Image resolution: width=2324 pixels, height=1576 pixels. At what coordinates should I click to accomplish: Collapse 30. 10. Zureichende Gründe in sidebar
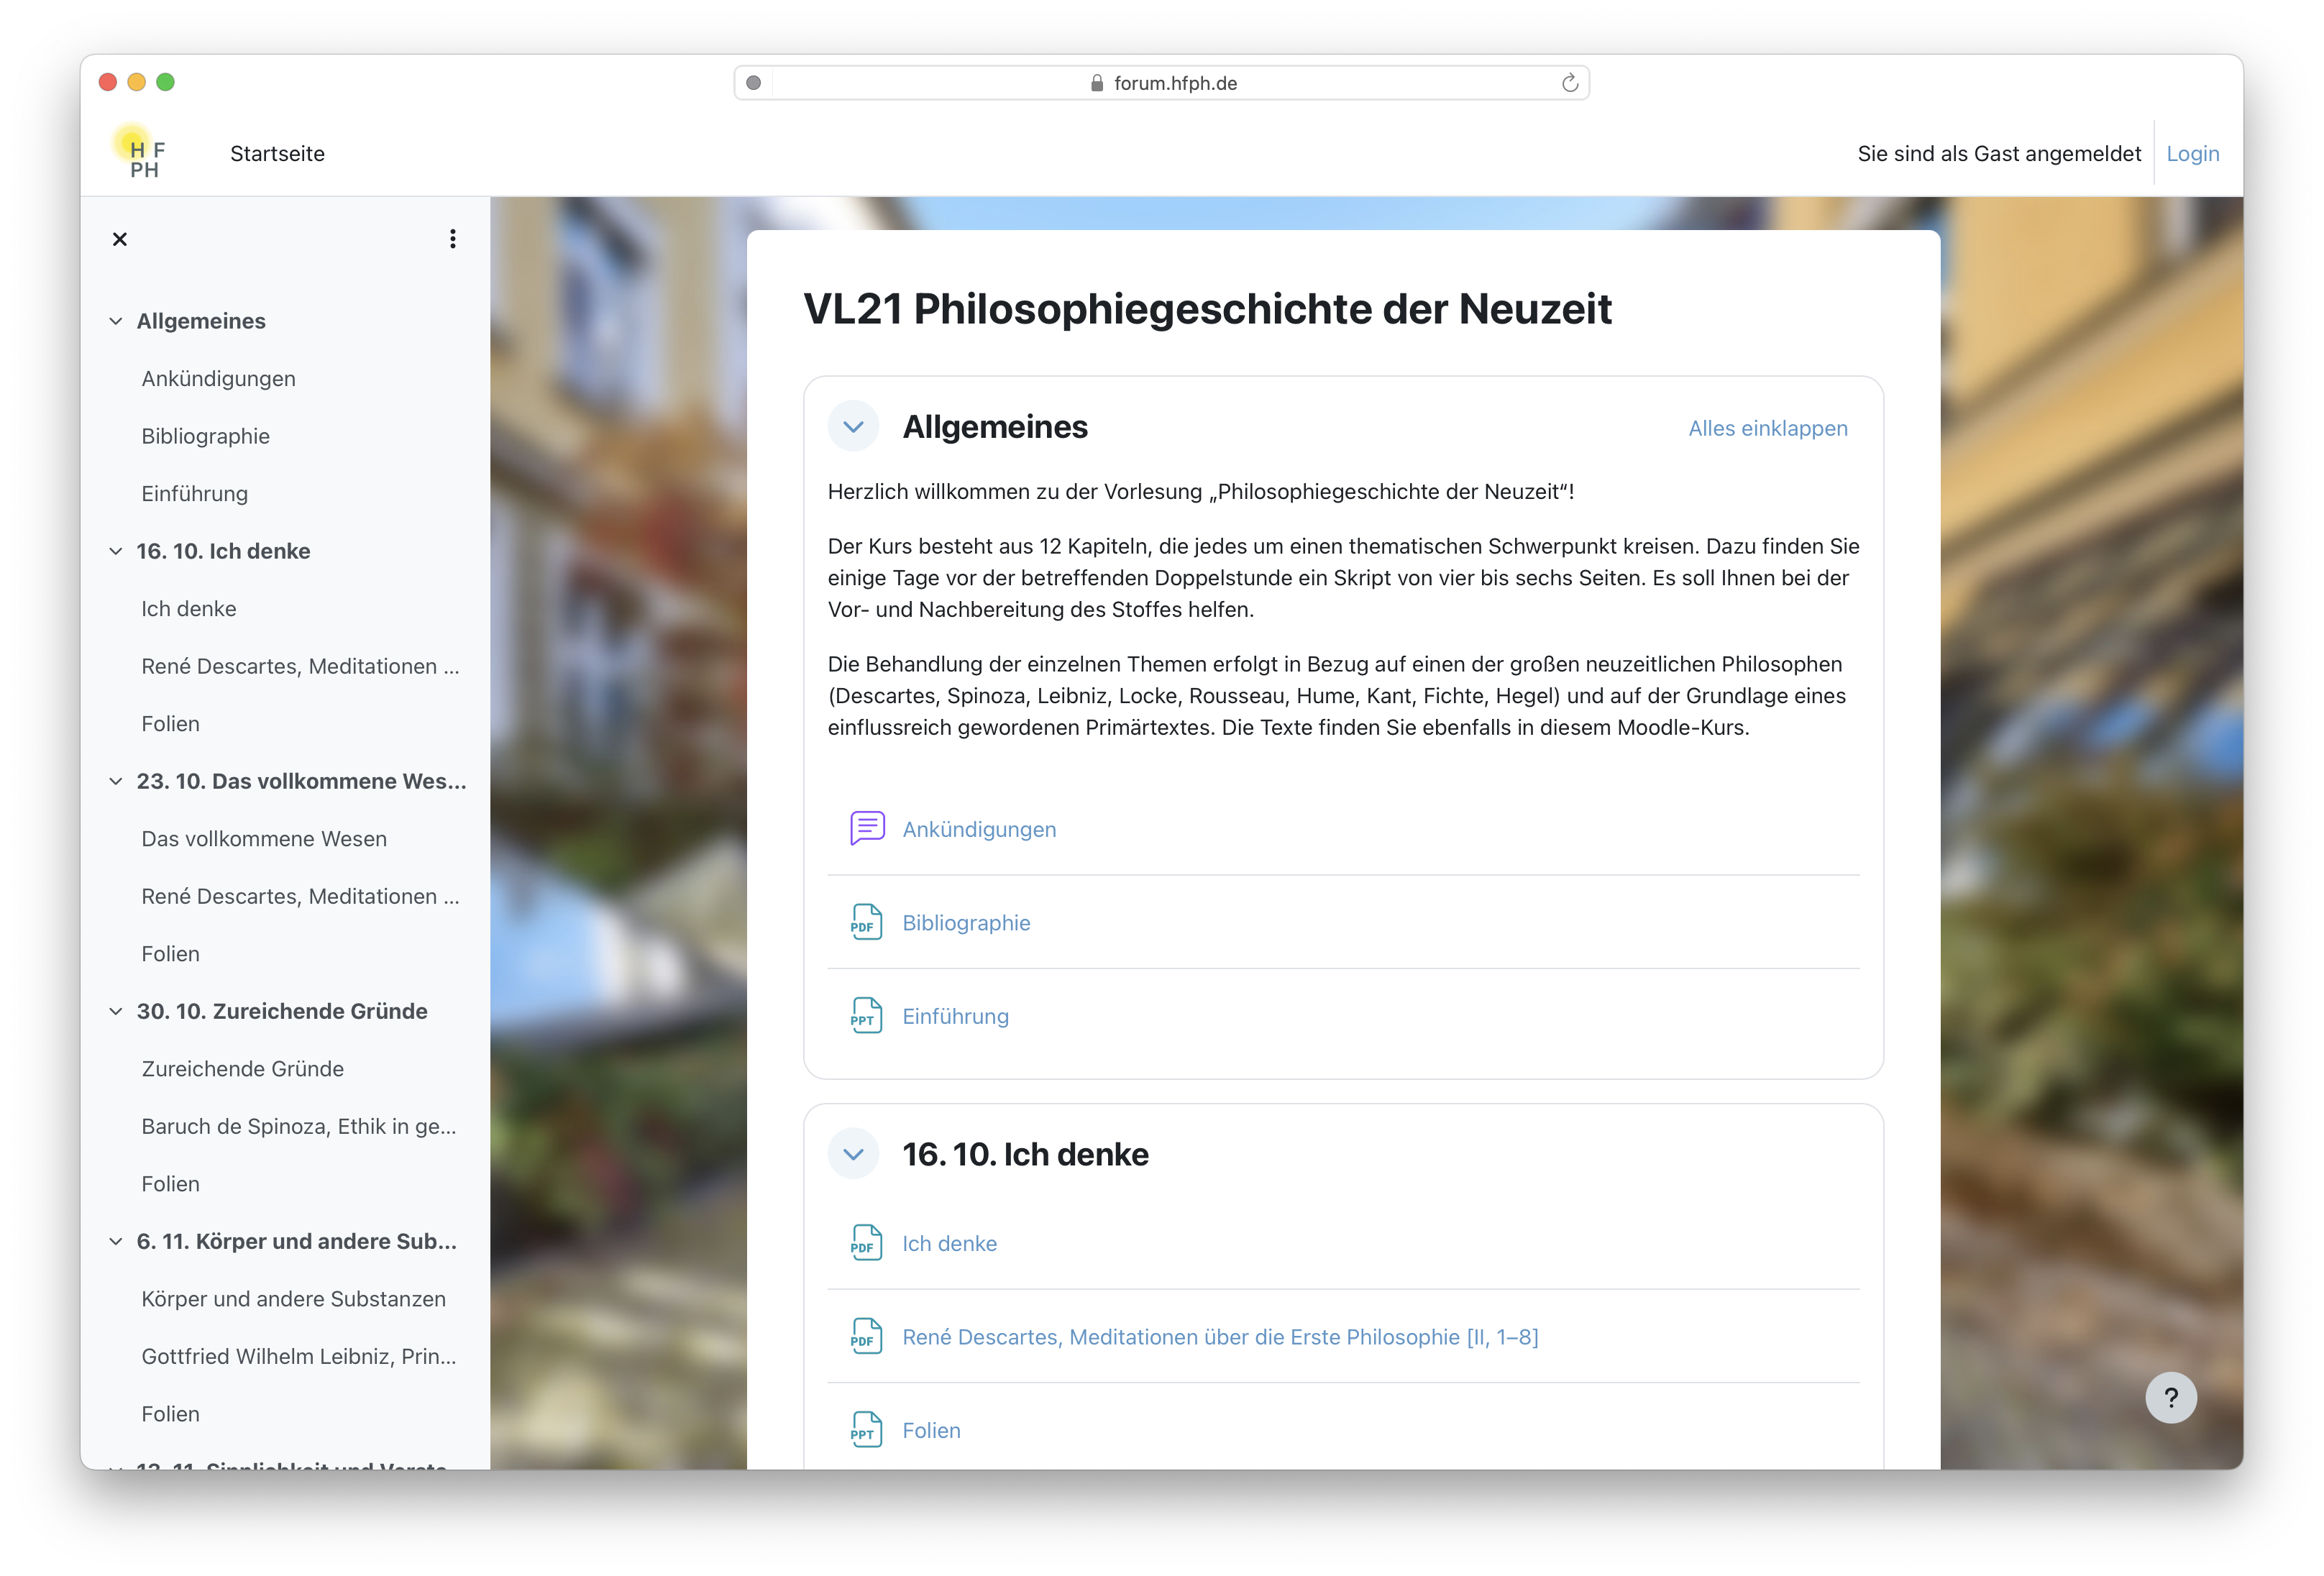[x=116, y=1011]
